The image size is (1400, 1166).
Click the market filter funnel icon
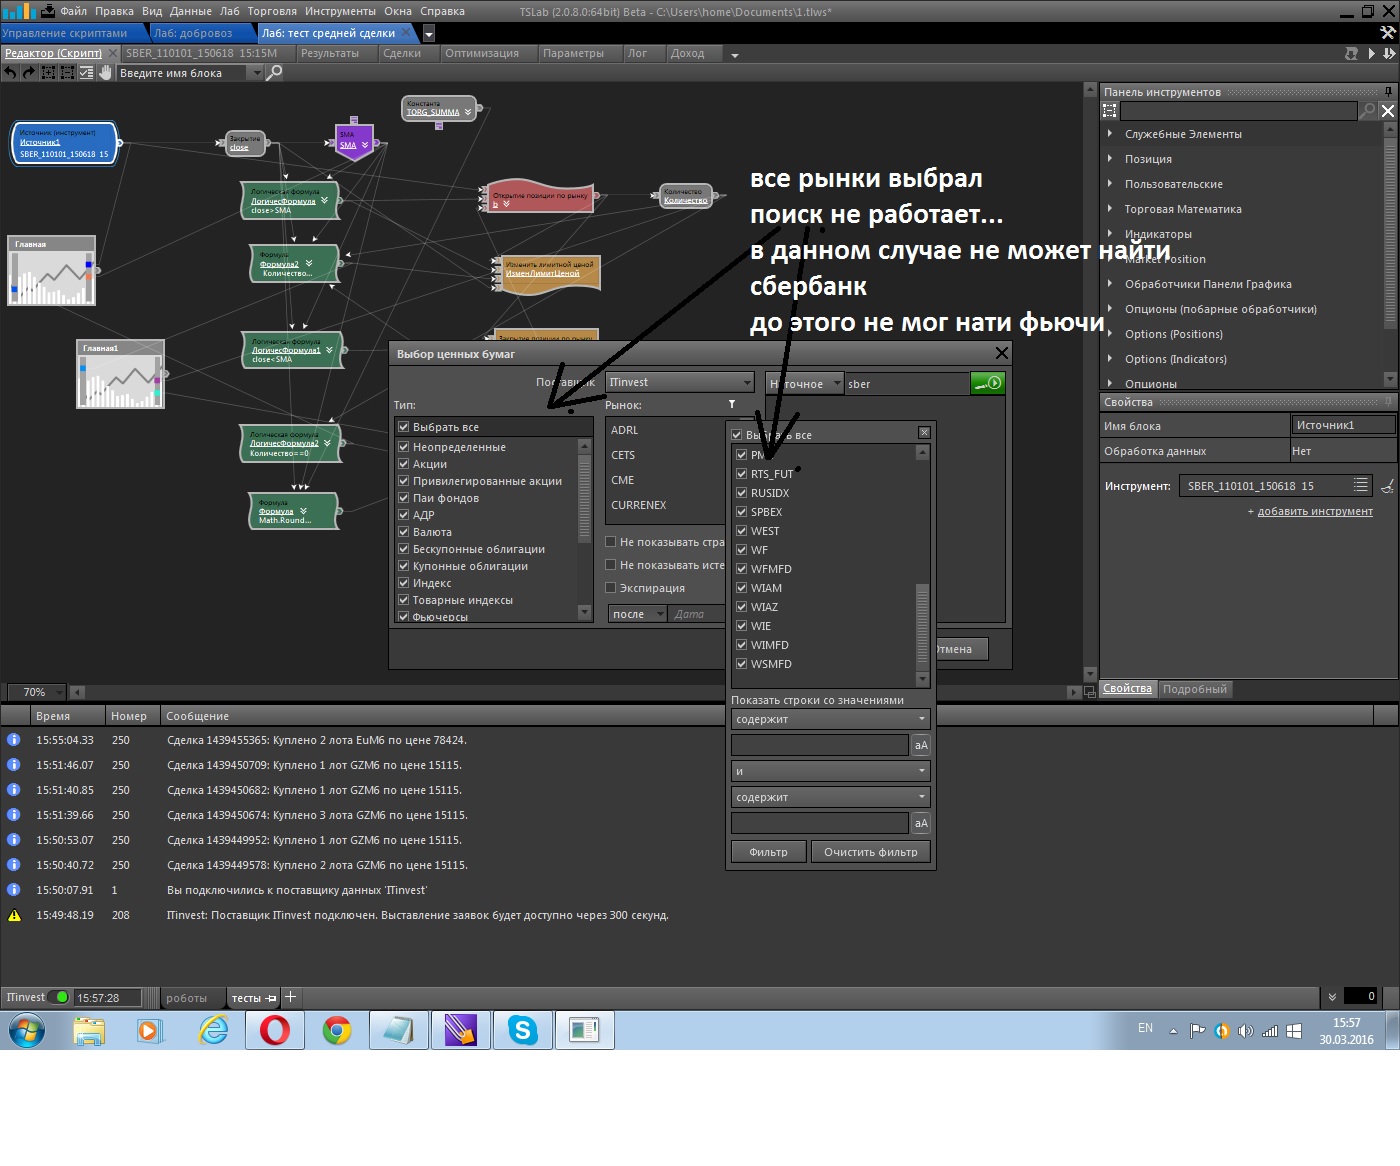(x=732, y=405)
